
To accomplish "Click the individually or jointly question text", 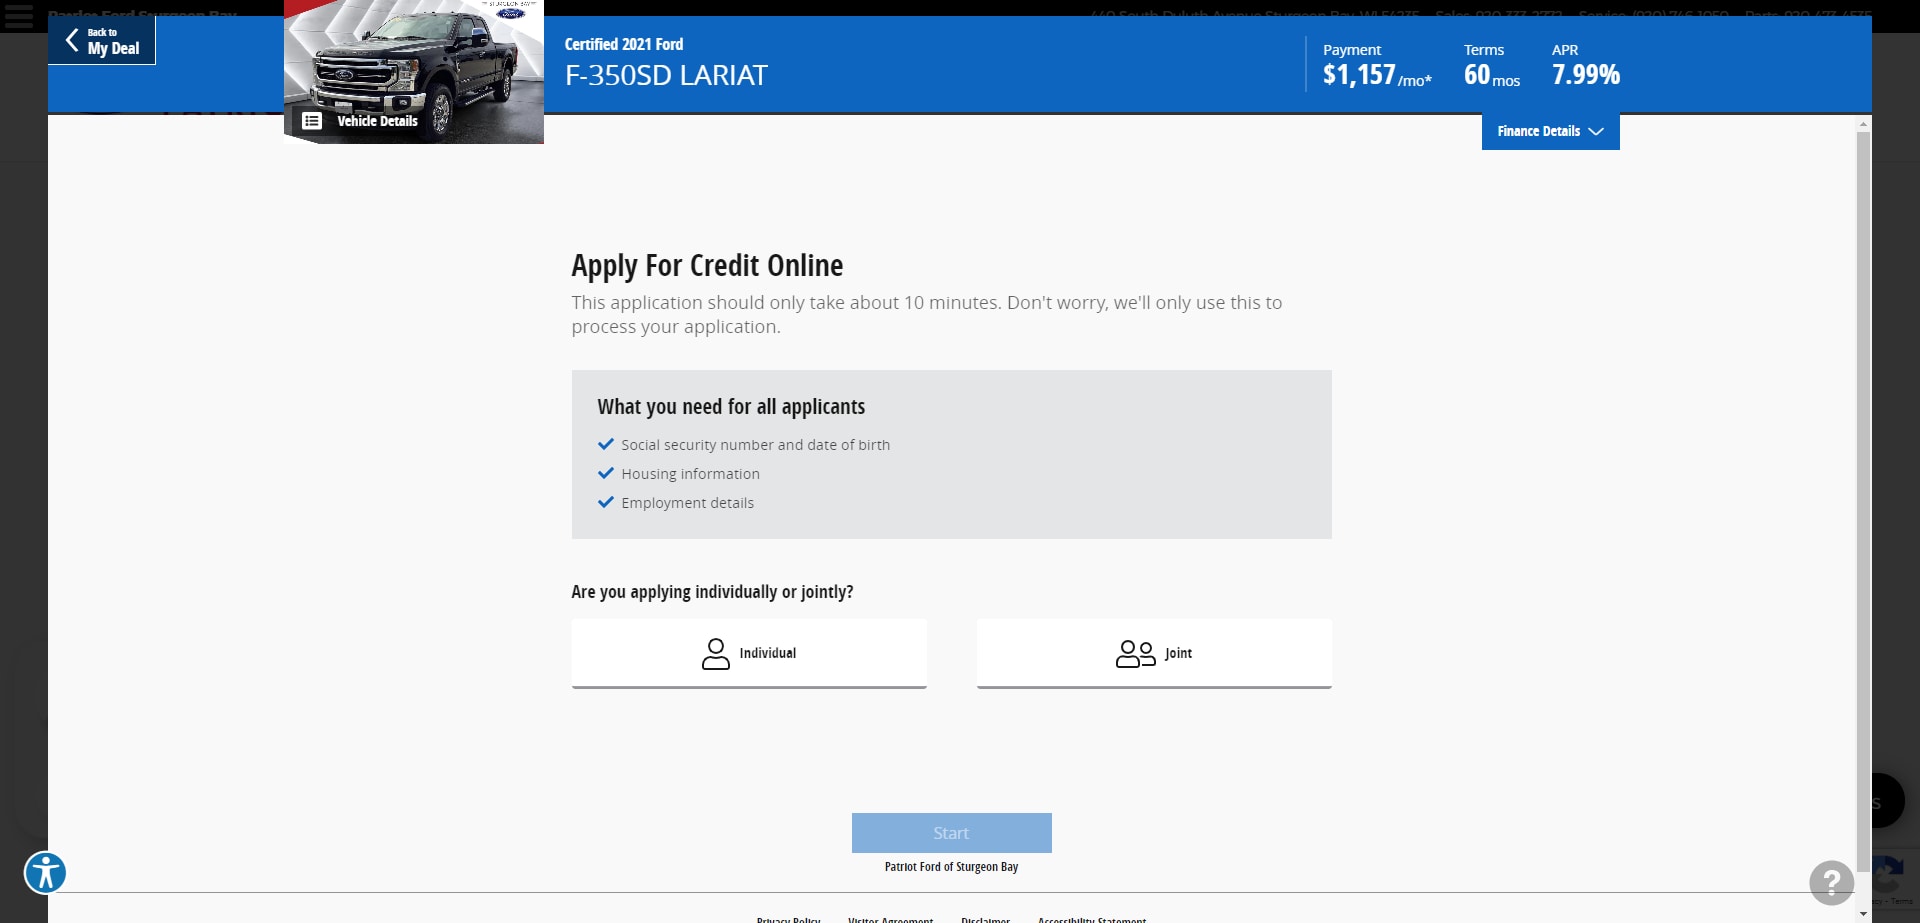I will coord(712,592).
